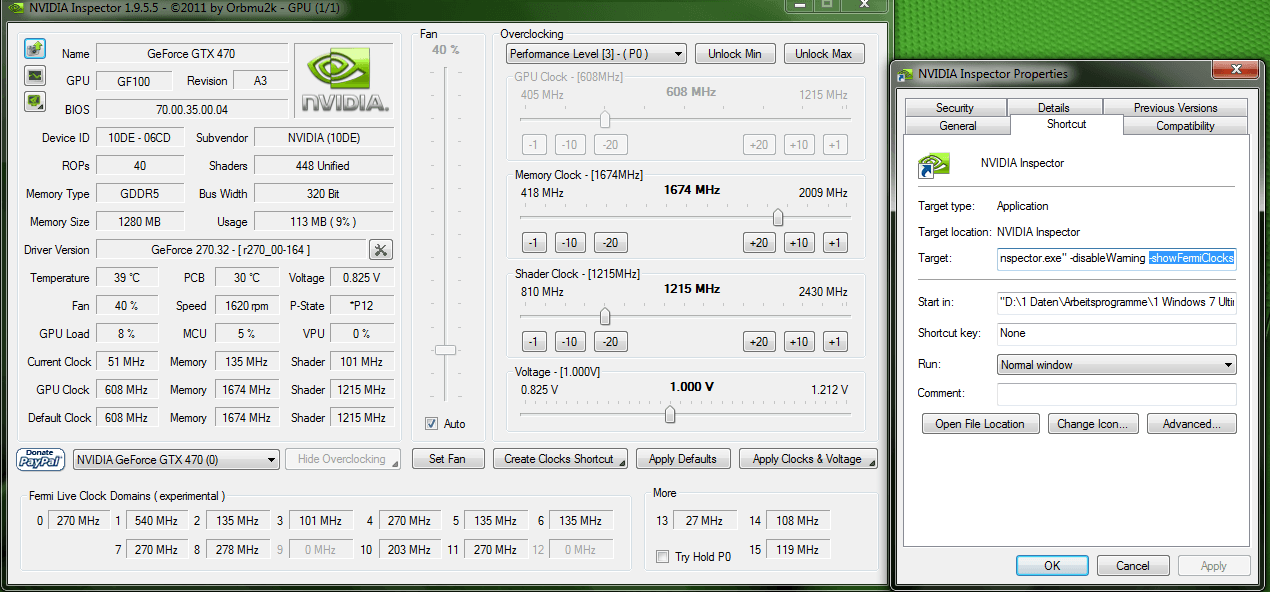Click the BIOS value 70.00.35.00.04

point(192,110)
